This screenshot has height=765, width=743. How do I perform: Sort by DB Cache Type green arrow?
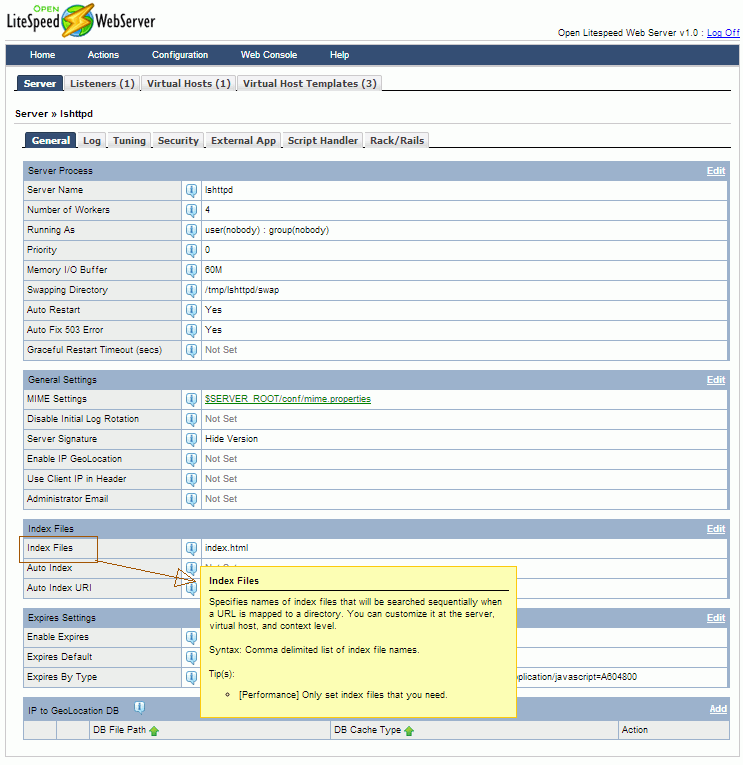[x=409, y=731]
